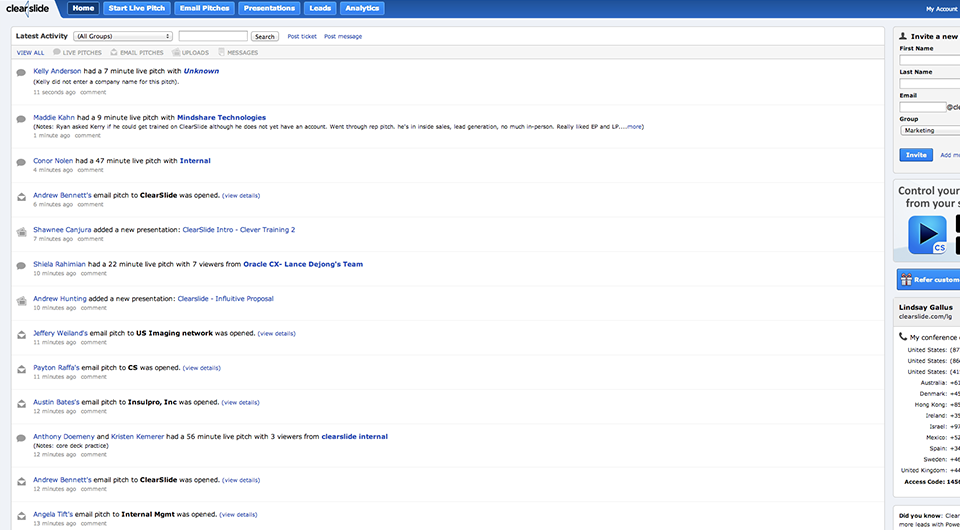The width and height of the screenshot is (960, 530).
Task: Click speech bubble icon beside Shiela Rahimian pitch
Action: [x=21, y=266]
